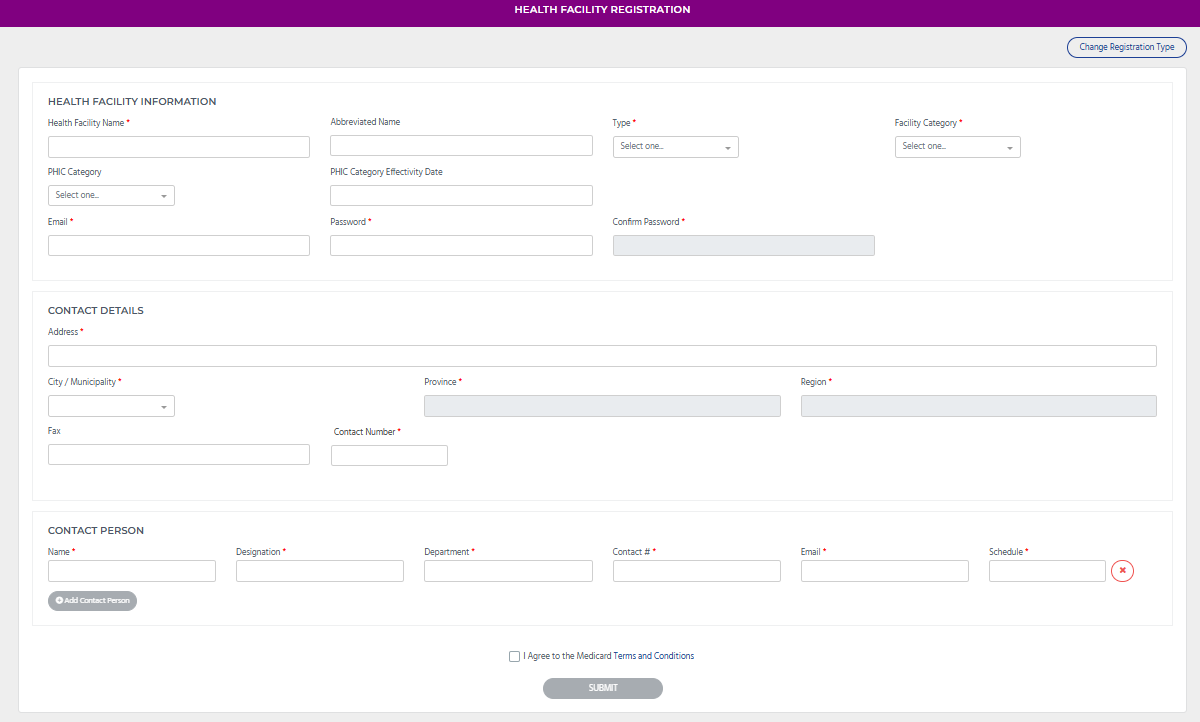Open the City / Municipality dropdown
The width and height of the screenshot is (1200, 722).
pyautogui.click(x=111, y=406)
